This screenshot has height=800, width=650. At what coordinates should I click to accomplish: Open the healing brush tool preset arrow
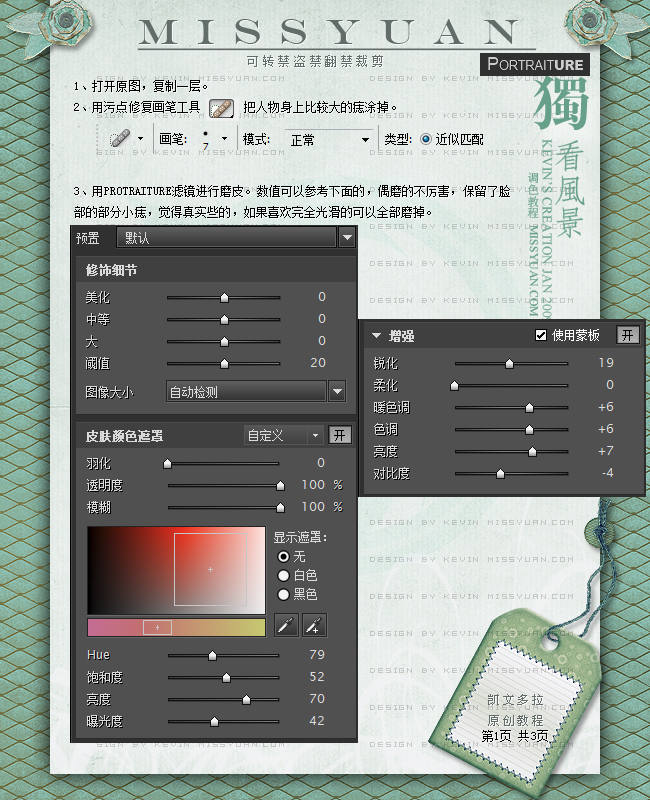(140, 138)
